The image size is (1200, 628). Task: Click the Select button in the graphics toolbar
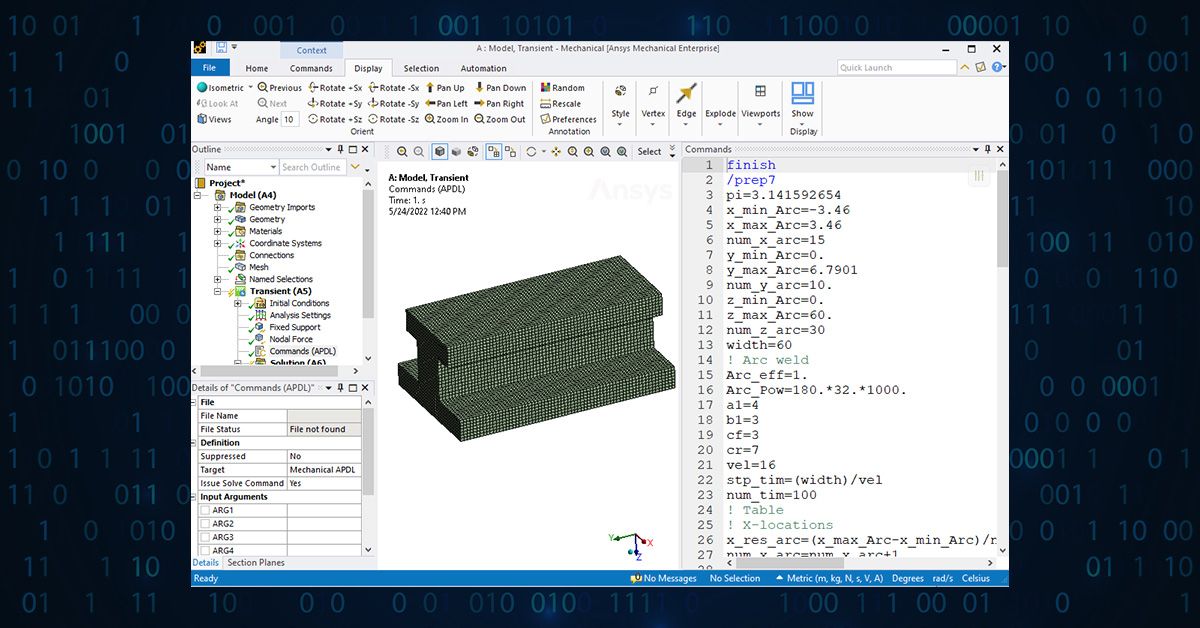point(649,152)
